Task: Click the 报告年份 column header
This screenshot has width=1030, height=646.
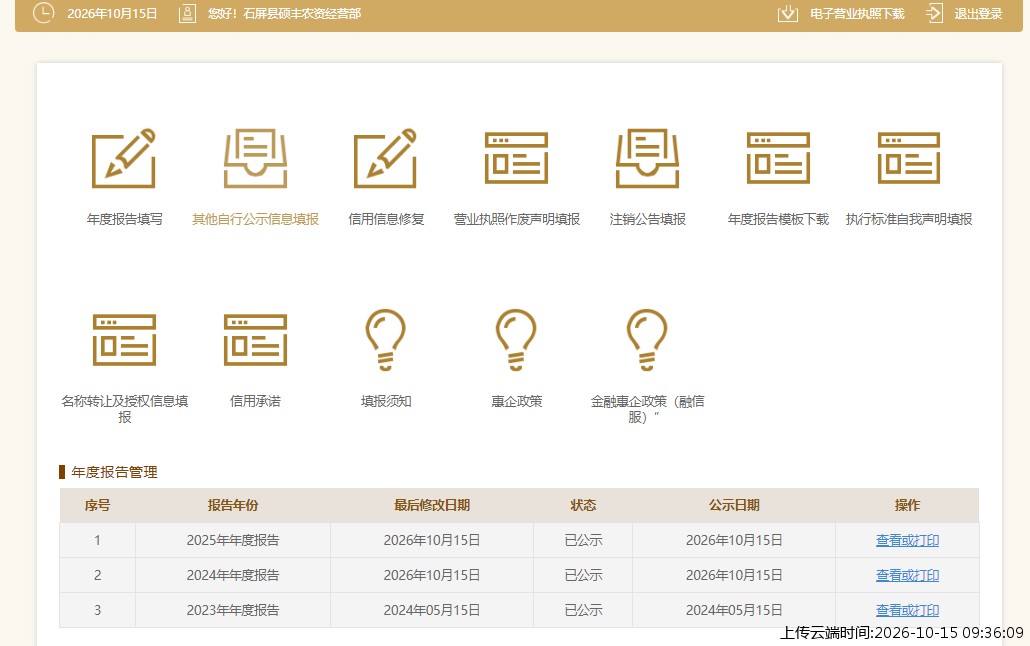Action: point(233,505)
